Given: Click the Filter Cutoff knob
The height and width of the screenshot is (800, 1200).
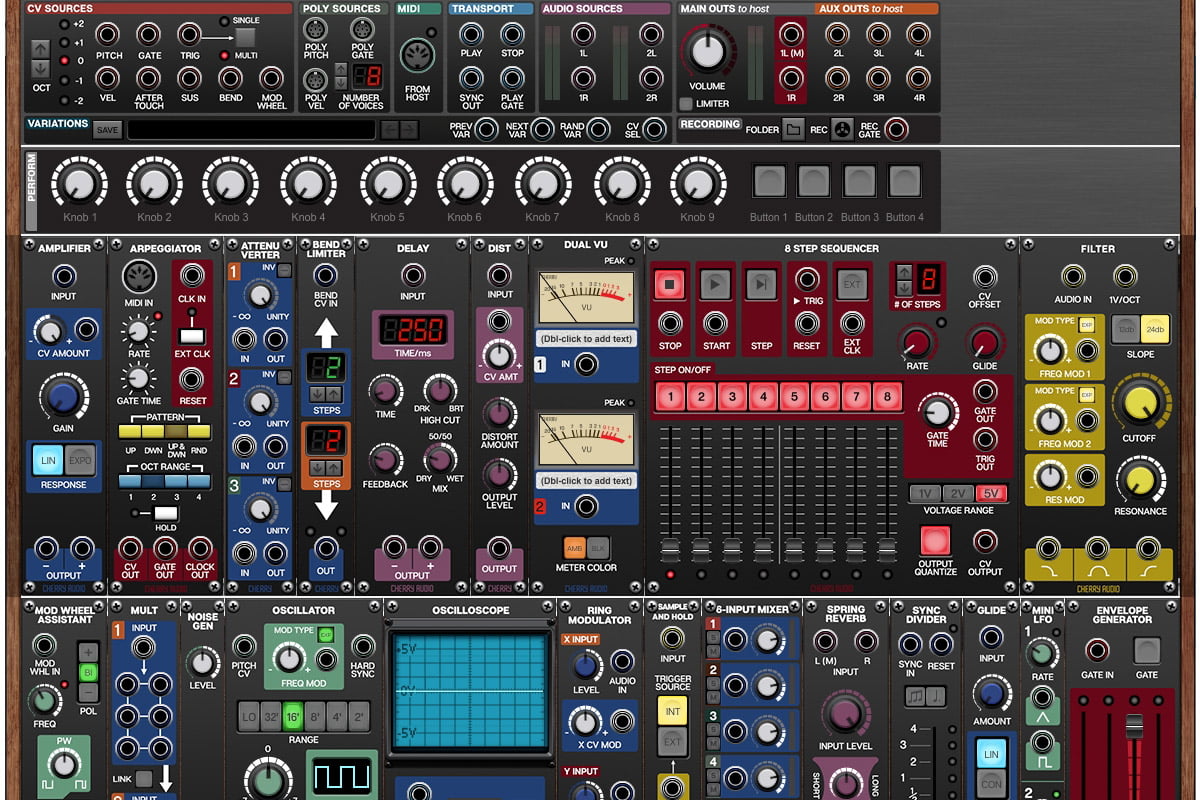Looking at the screenshot, I should (x=1139, y=401).
